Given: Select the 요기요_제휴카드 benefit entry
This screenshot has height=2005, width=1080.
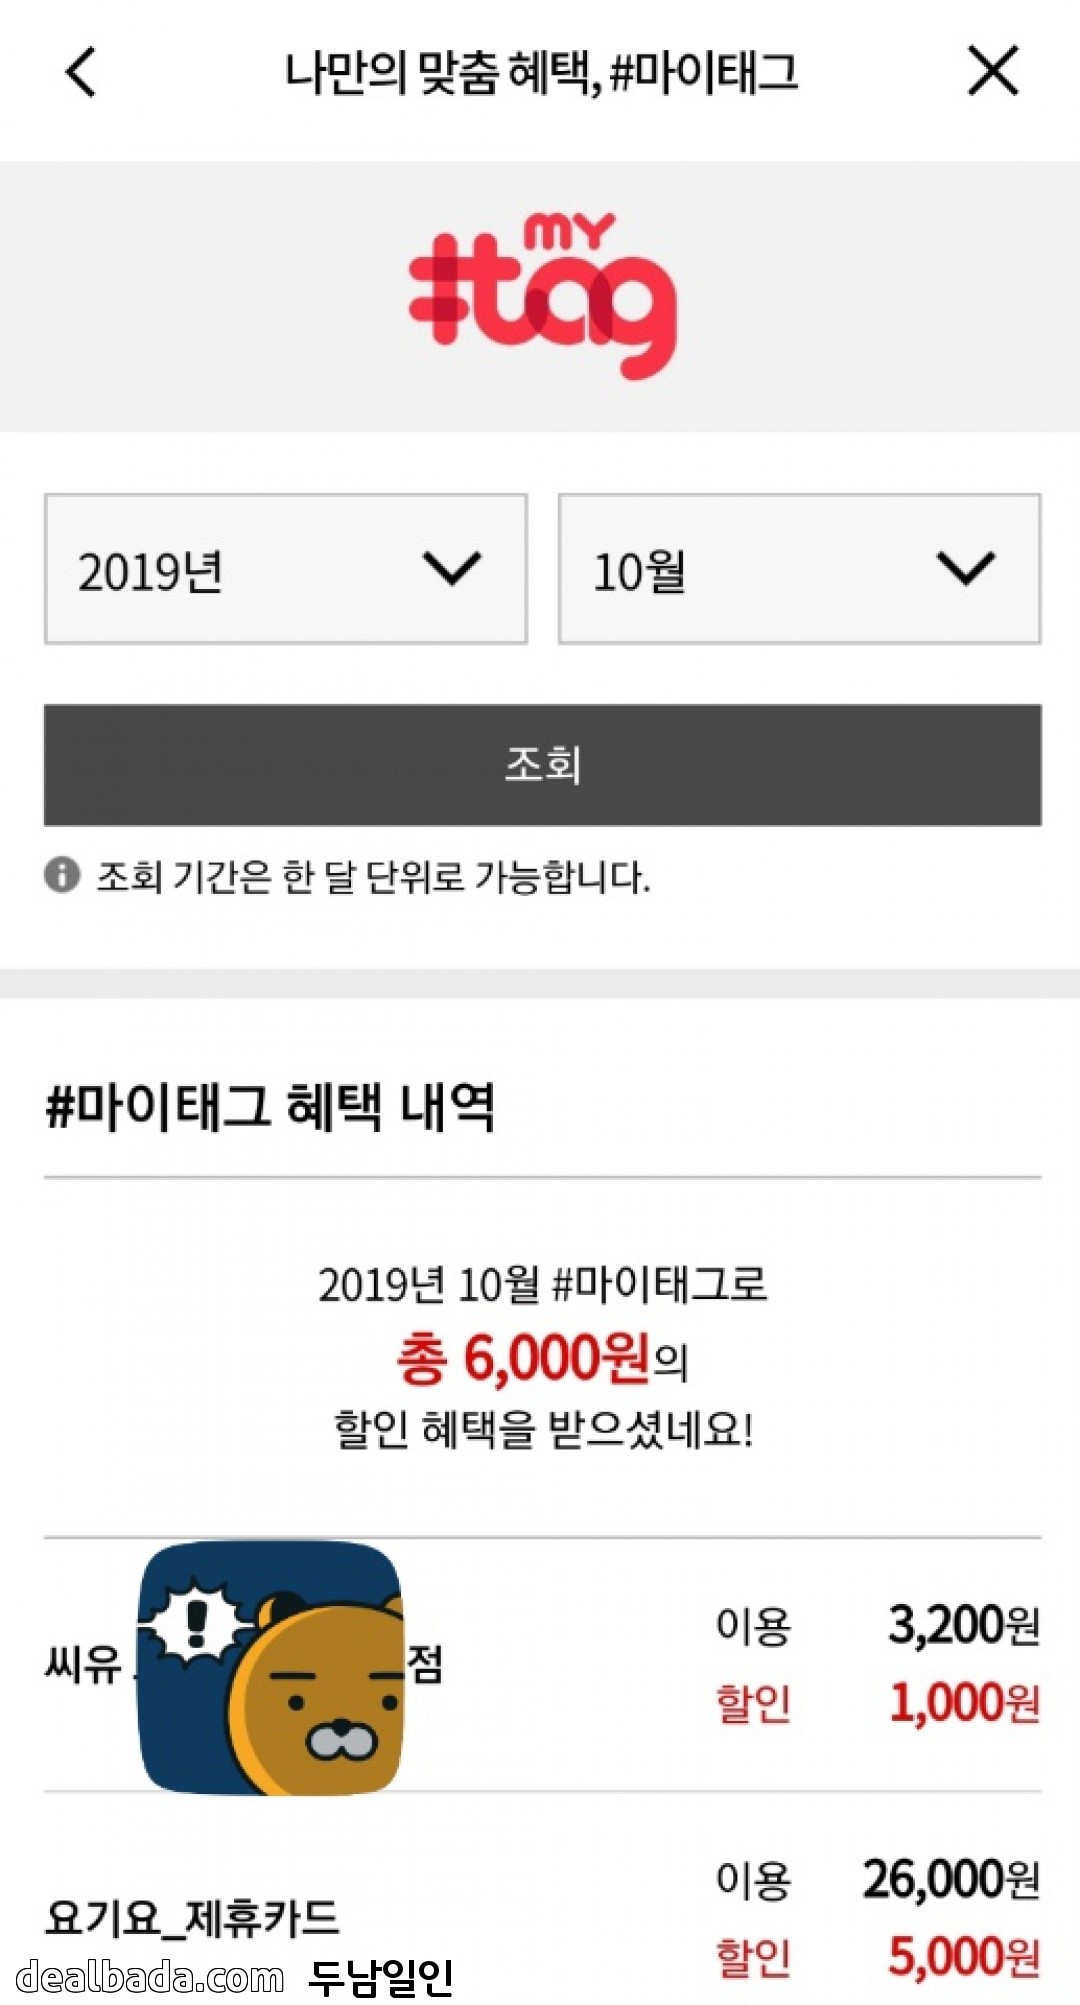Looking at the screenshot, I should coord(193,1918).
